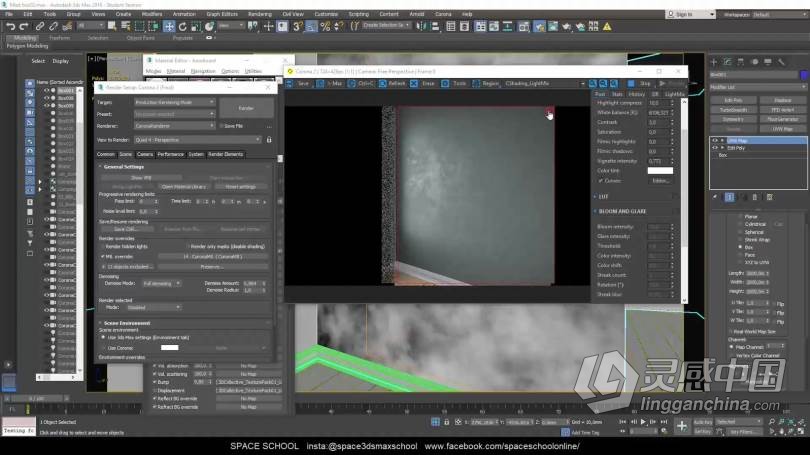
Task: Activate the Unlink Selection tool
Action: click(x=53, y=26)
